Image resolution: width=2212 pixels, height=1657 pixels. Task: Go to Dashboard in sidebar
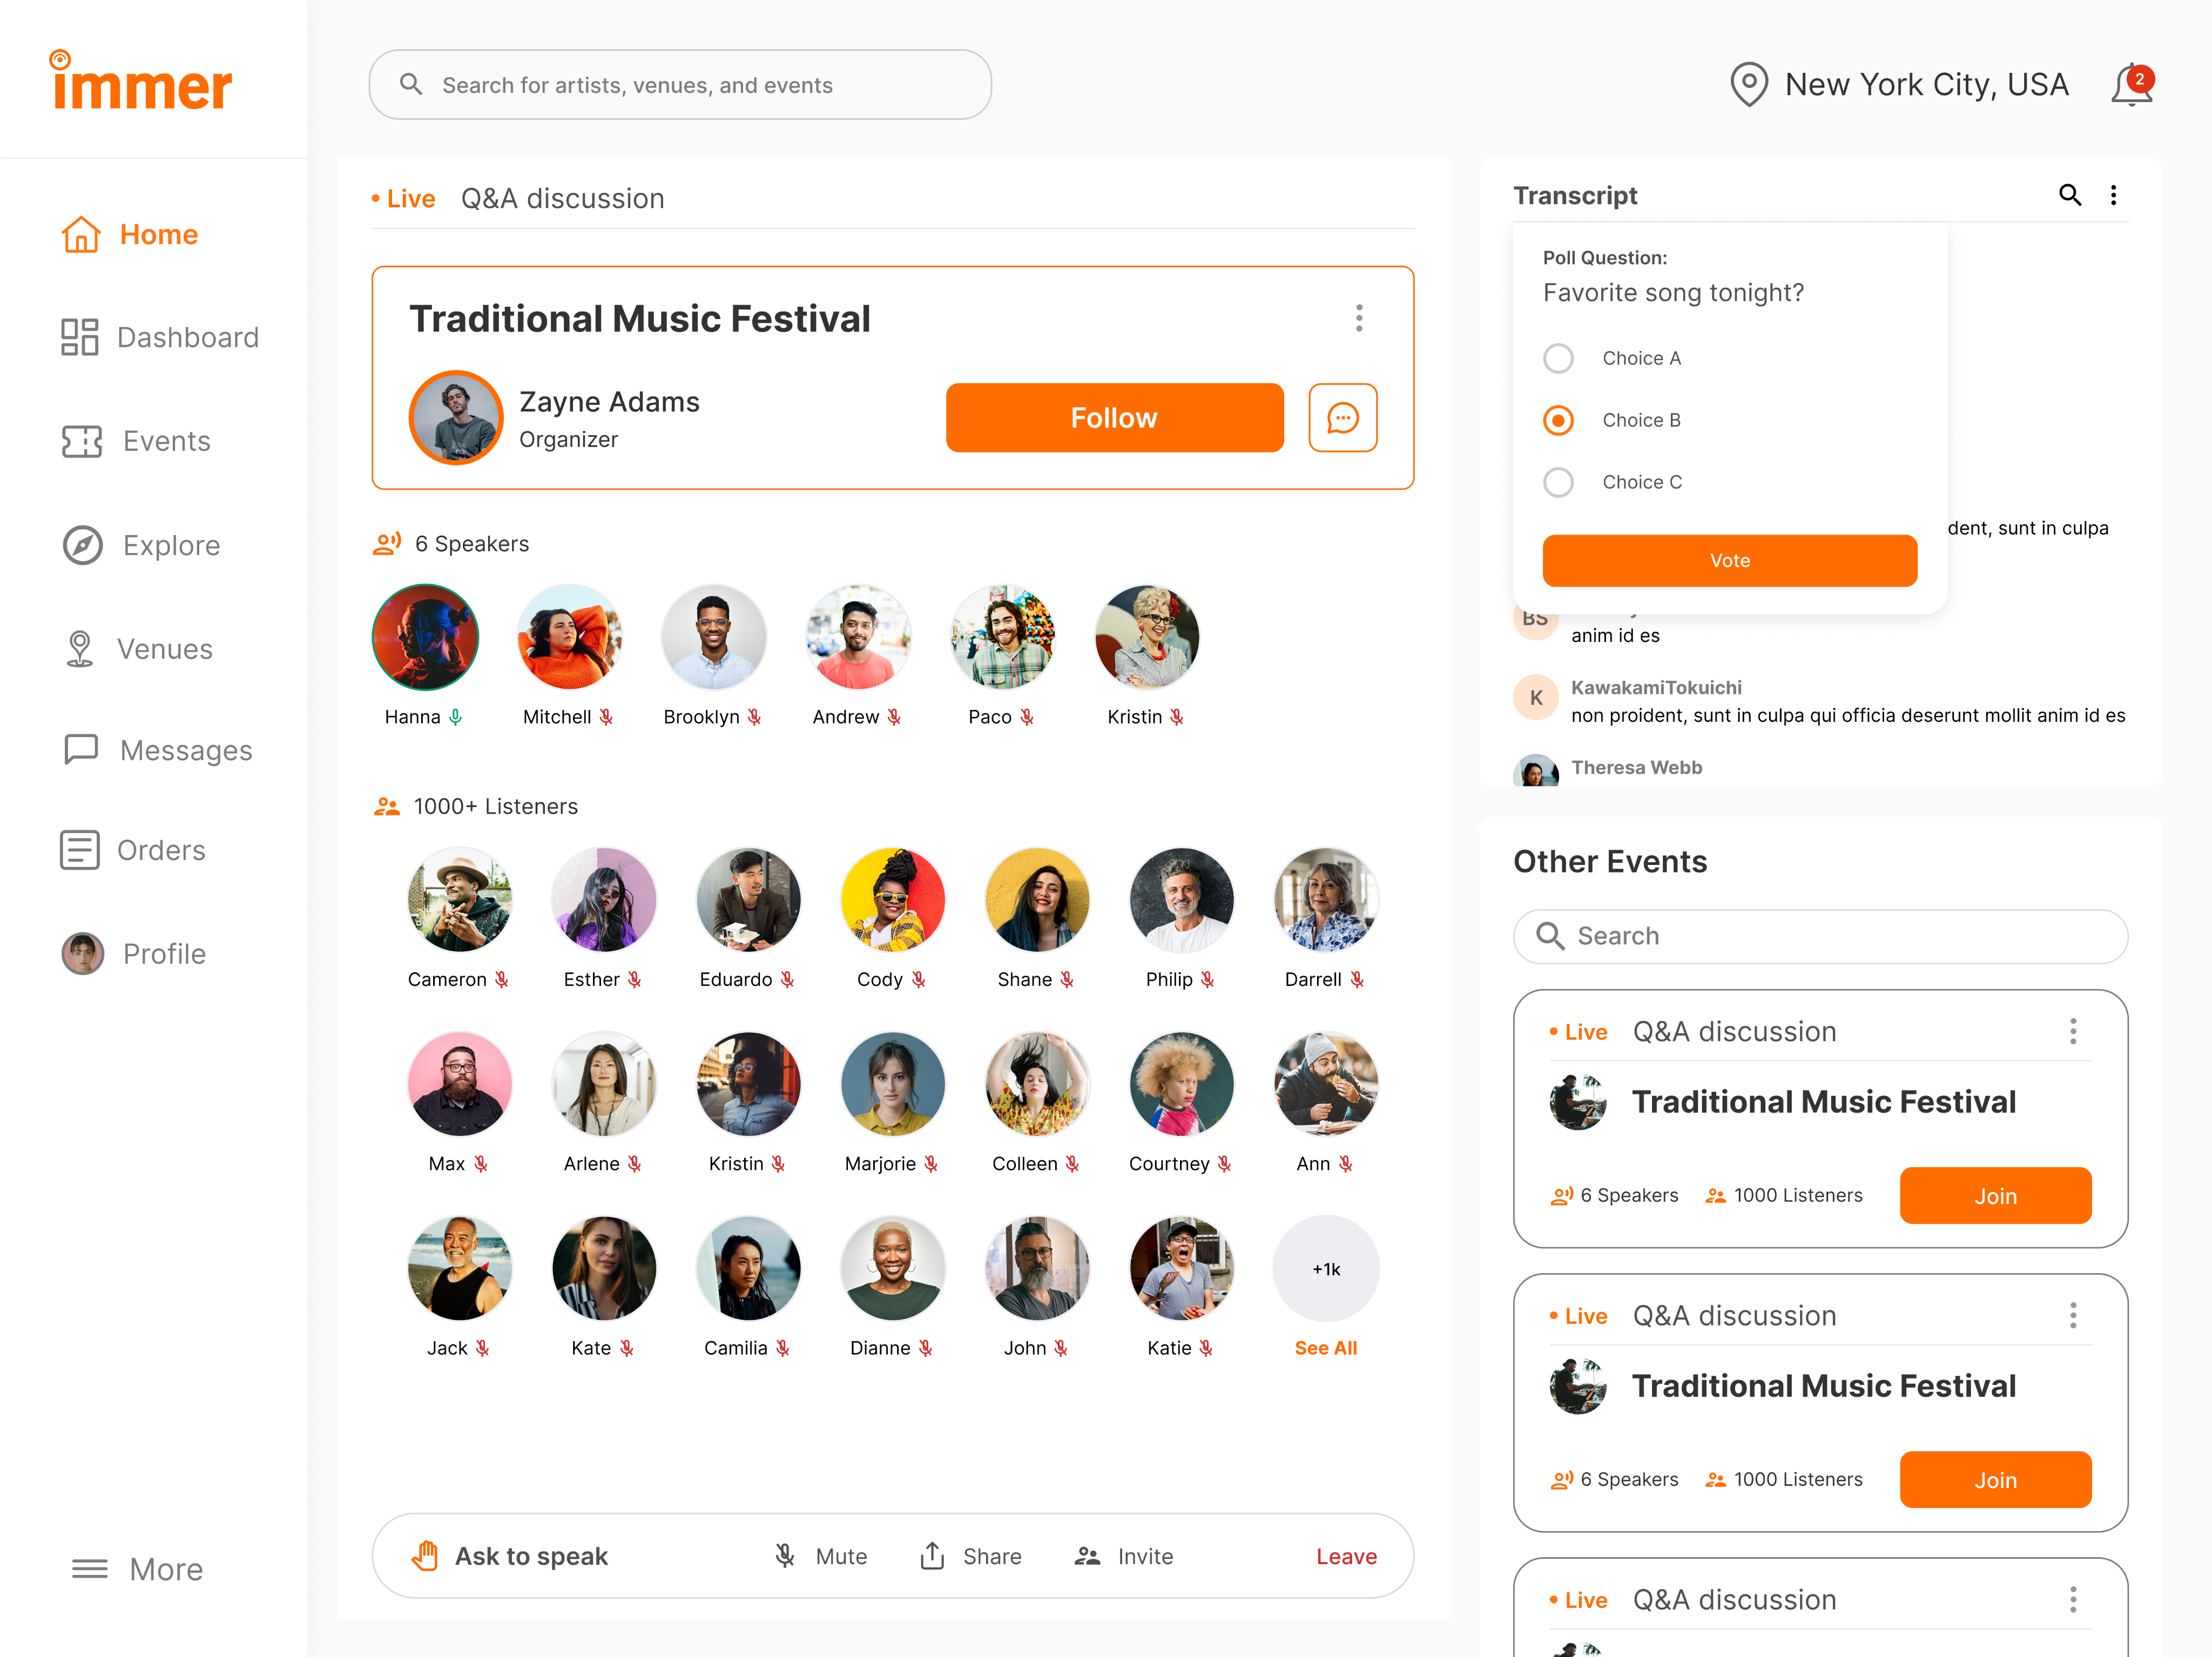pyautogui.click(x=159, y=337)
